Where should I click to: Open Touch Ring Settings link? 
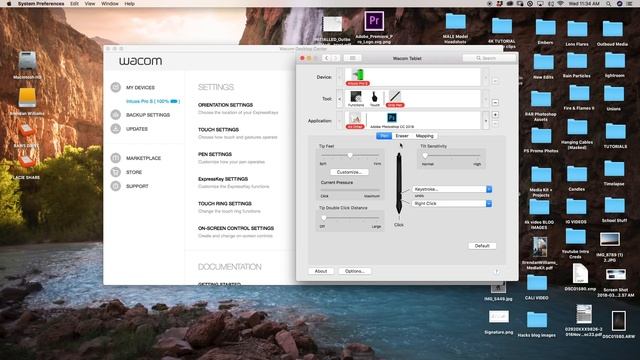click(225, 203)
